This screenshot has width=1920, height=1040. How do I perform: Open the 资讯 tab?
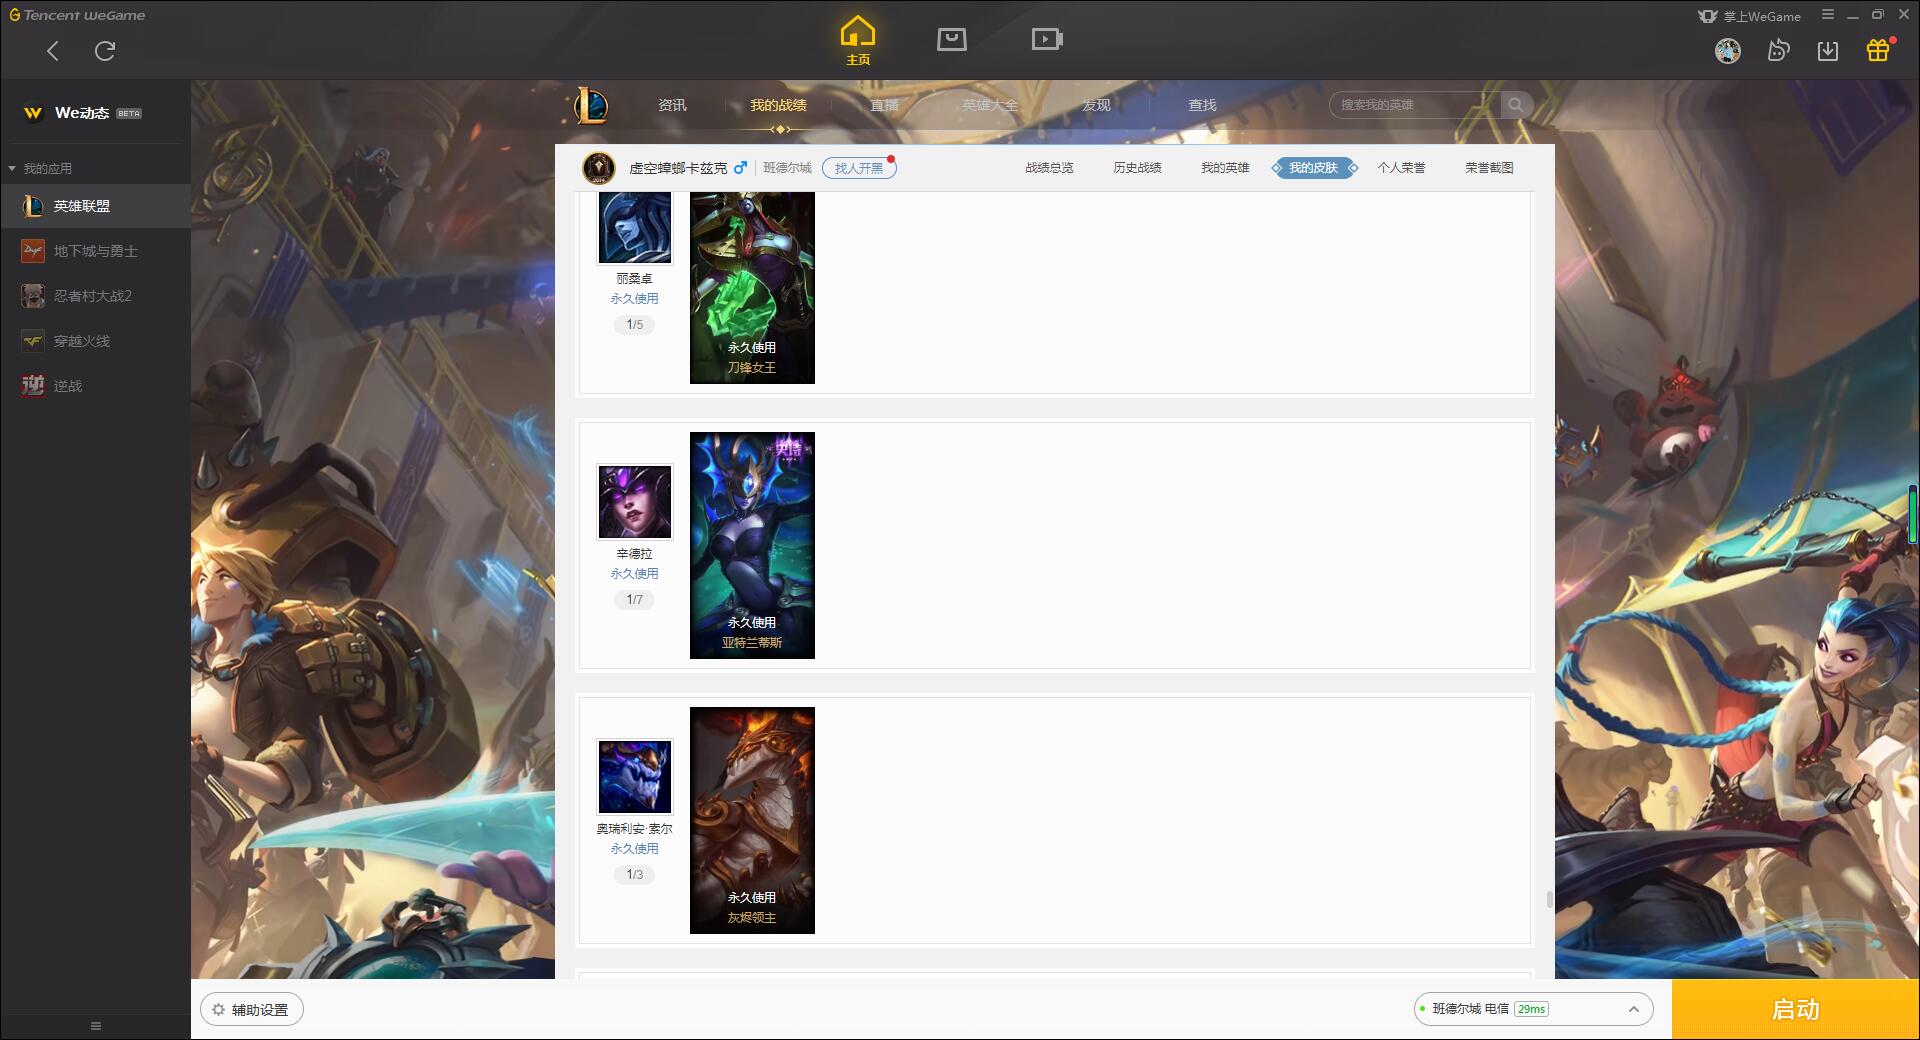[x=672, y=105]
